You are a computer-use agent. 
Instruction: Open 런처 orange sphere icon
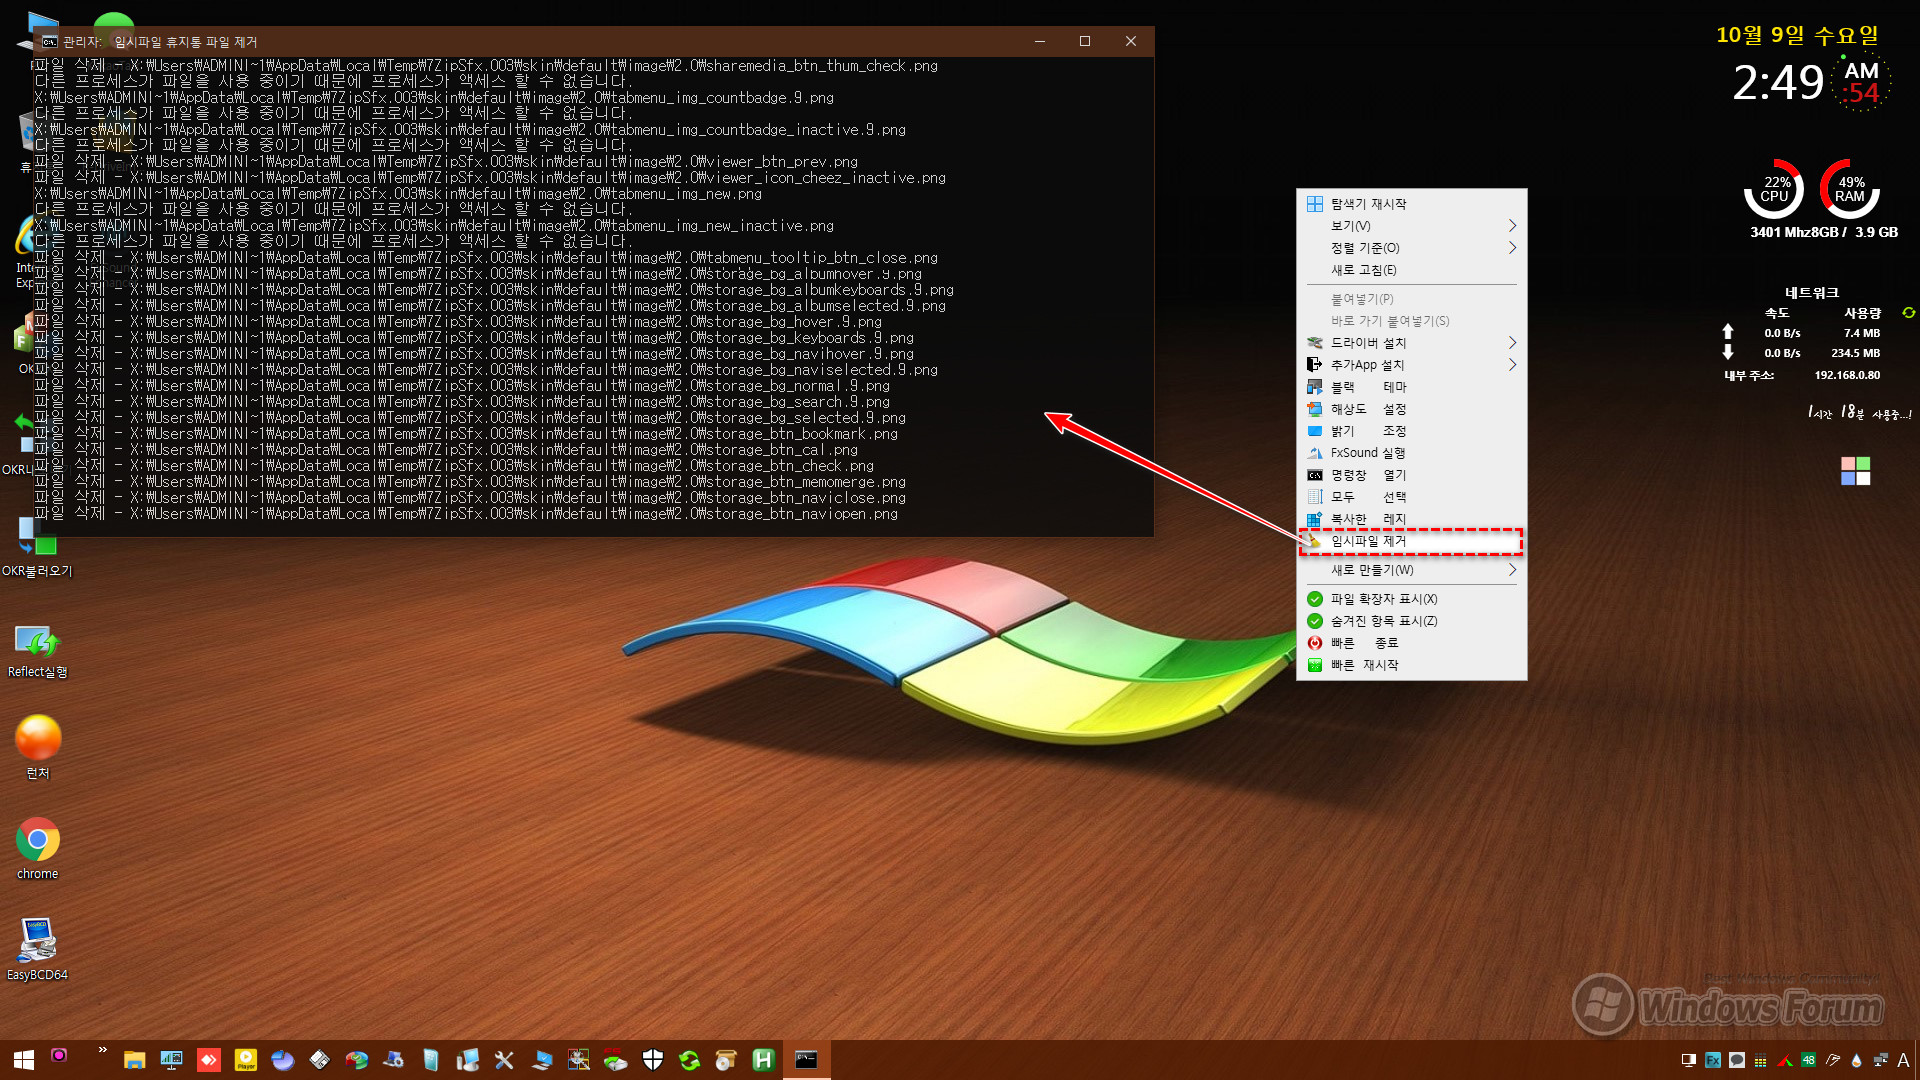[x=40, y=736]
